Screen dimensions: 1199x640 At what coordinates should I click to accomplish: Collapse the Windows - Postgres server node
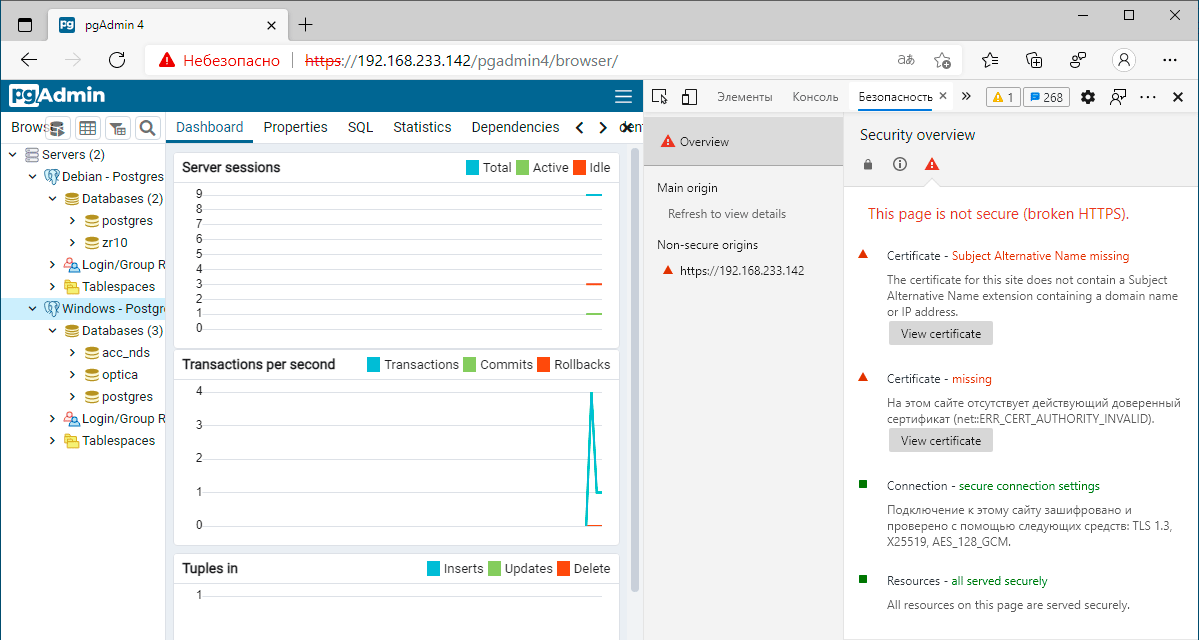[x=32, y=309]
